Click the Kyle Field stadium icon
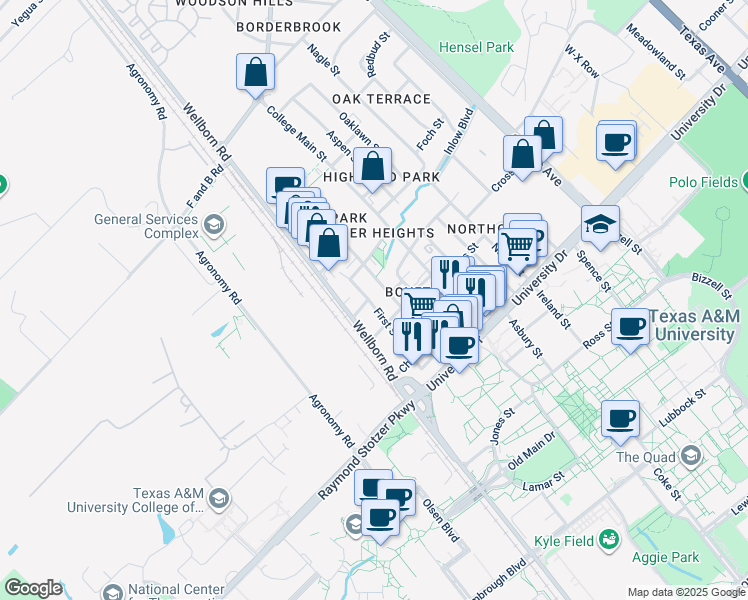The width and height of the screenshot is (748, 600). click(x=609, y=540)
